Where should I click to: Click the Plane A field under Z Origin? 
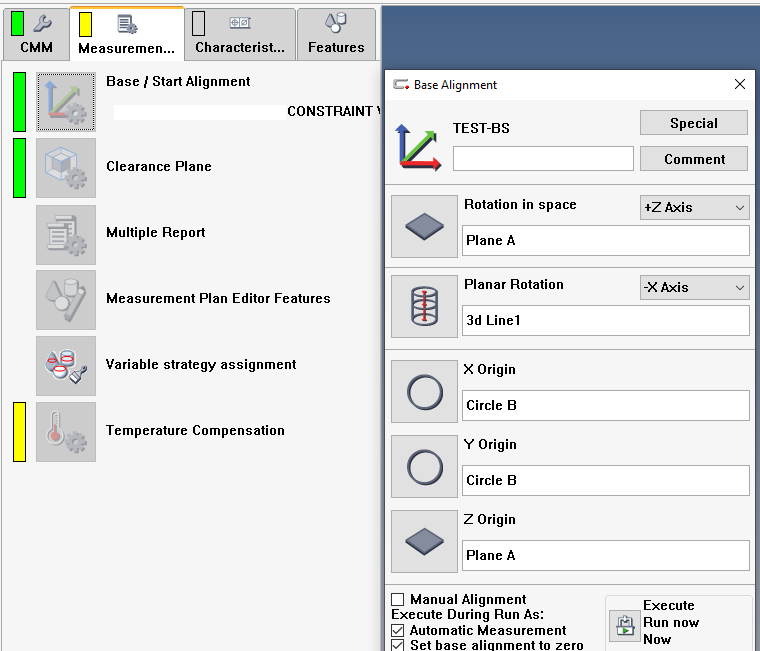click(606, 556)
